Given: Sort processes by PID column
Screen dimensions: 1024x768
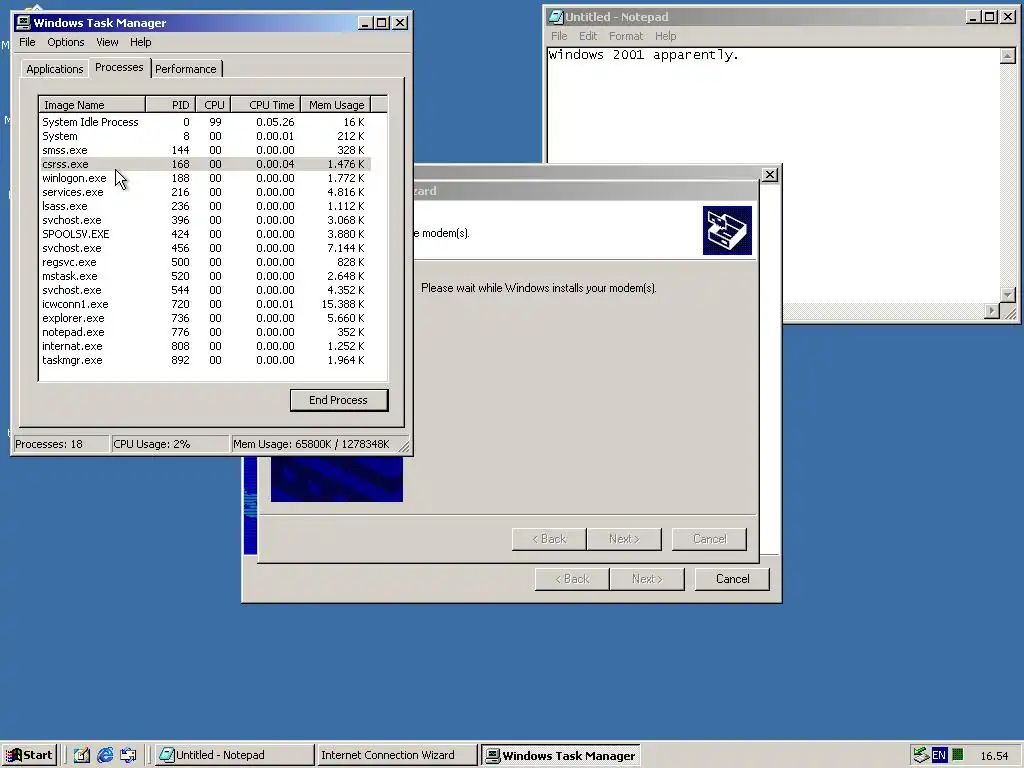Looking at the screenshot, I should [x=170, y=104].
